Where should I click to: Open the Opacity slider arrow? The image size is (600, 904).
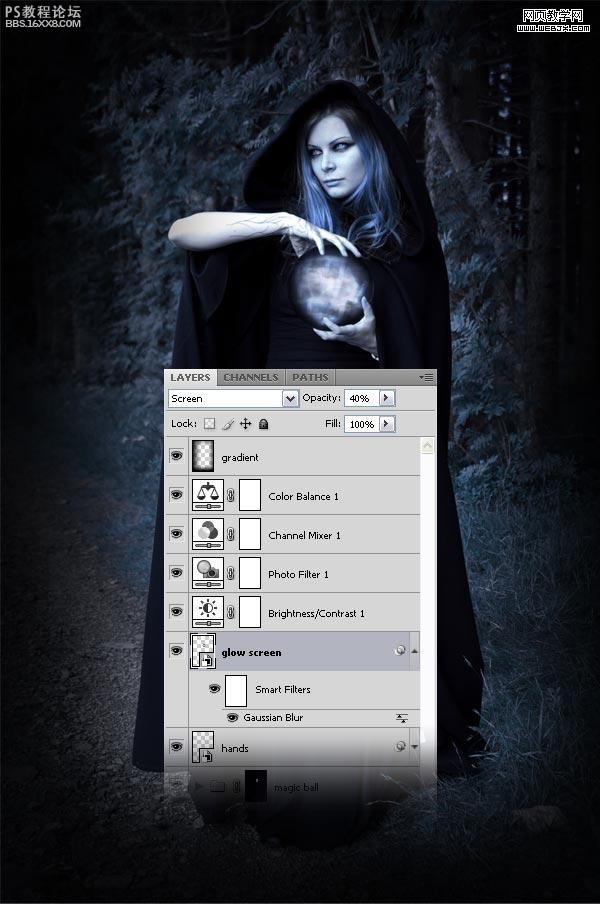[386, 398]
